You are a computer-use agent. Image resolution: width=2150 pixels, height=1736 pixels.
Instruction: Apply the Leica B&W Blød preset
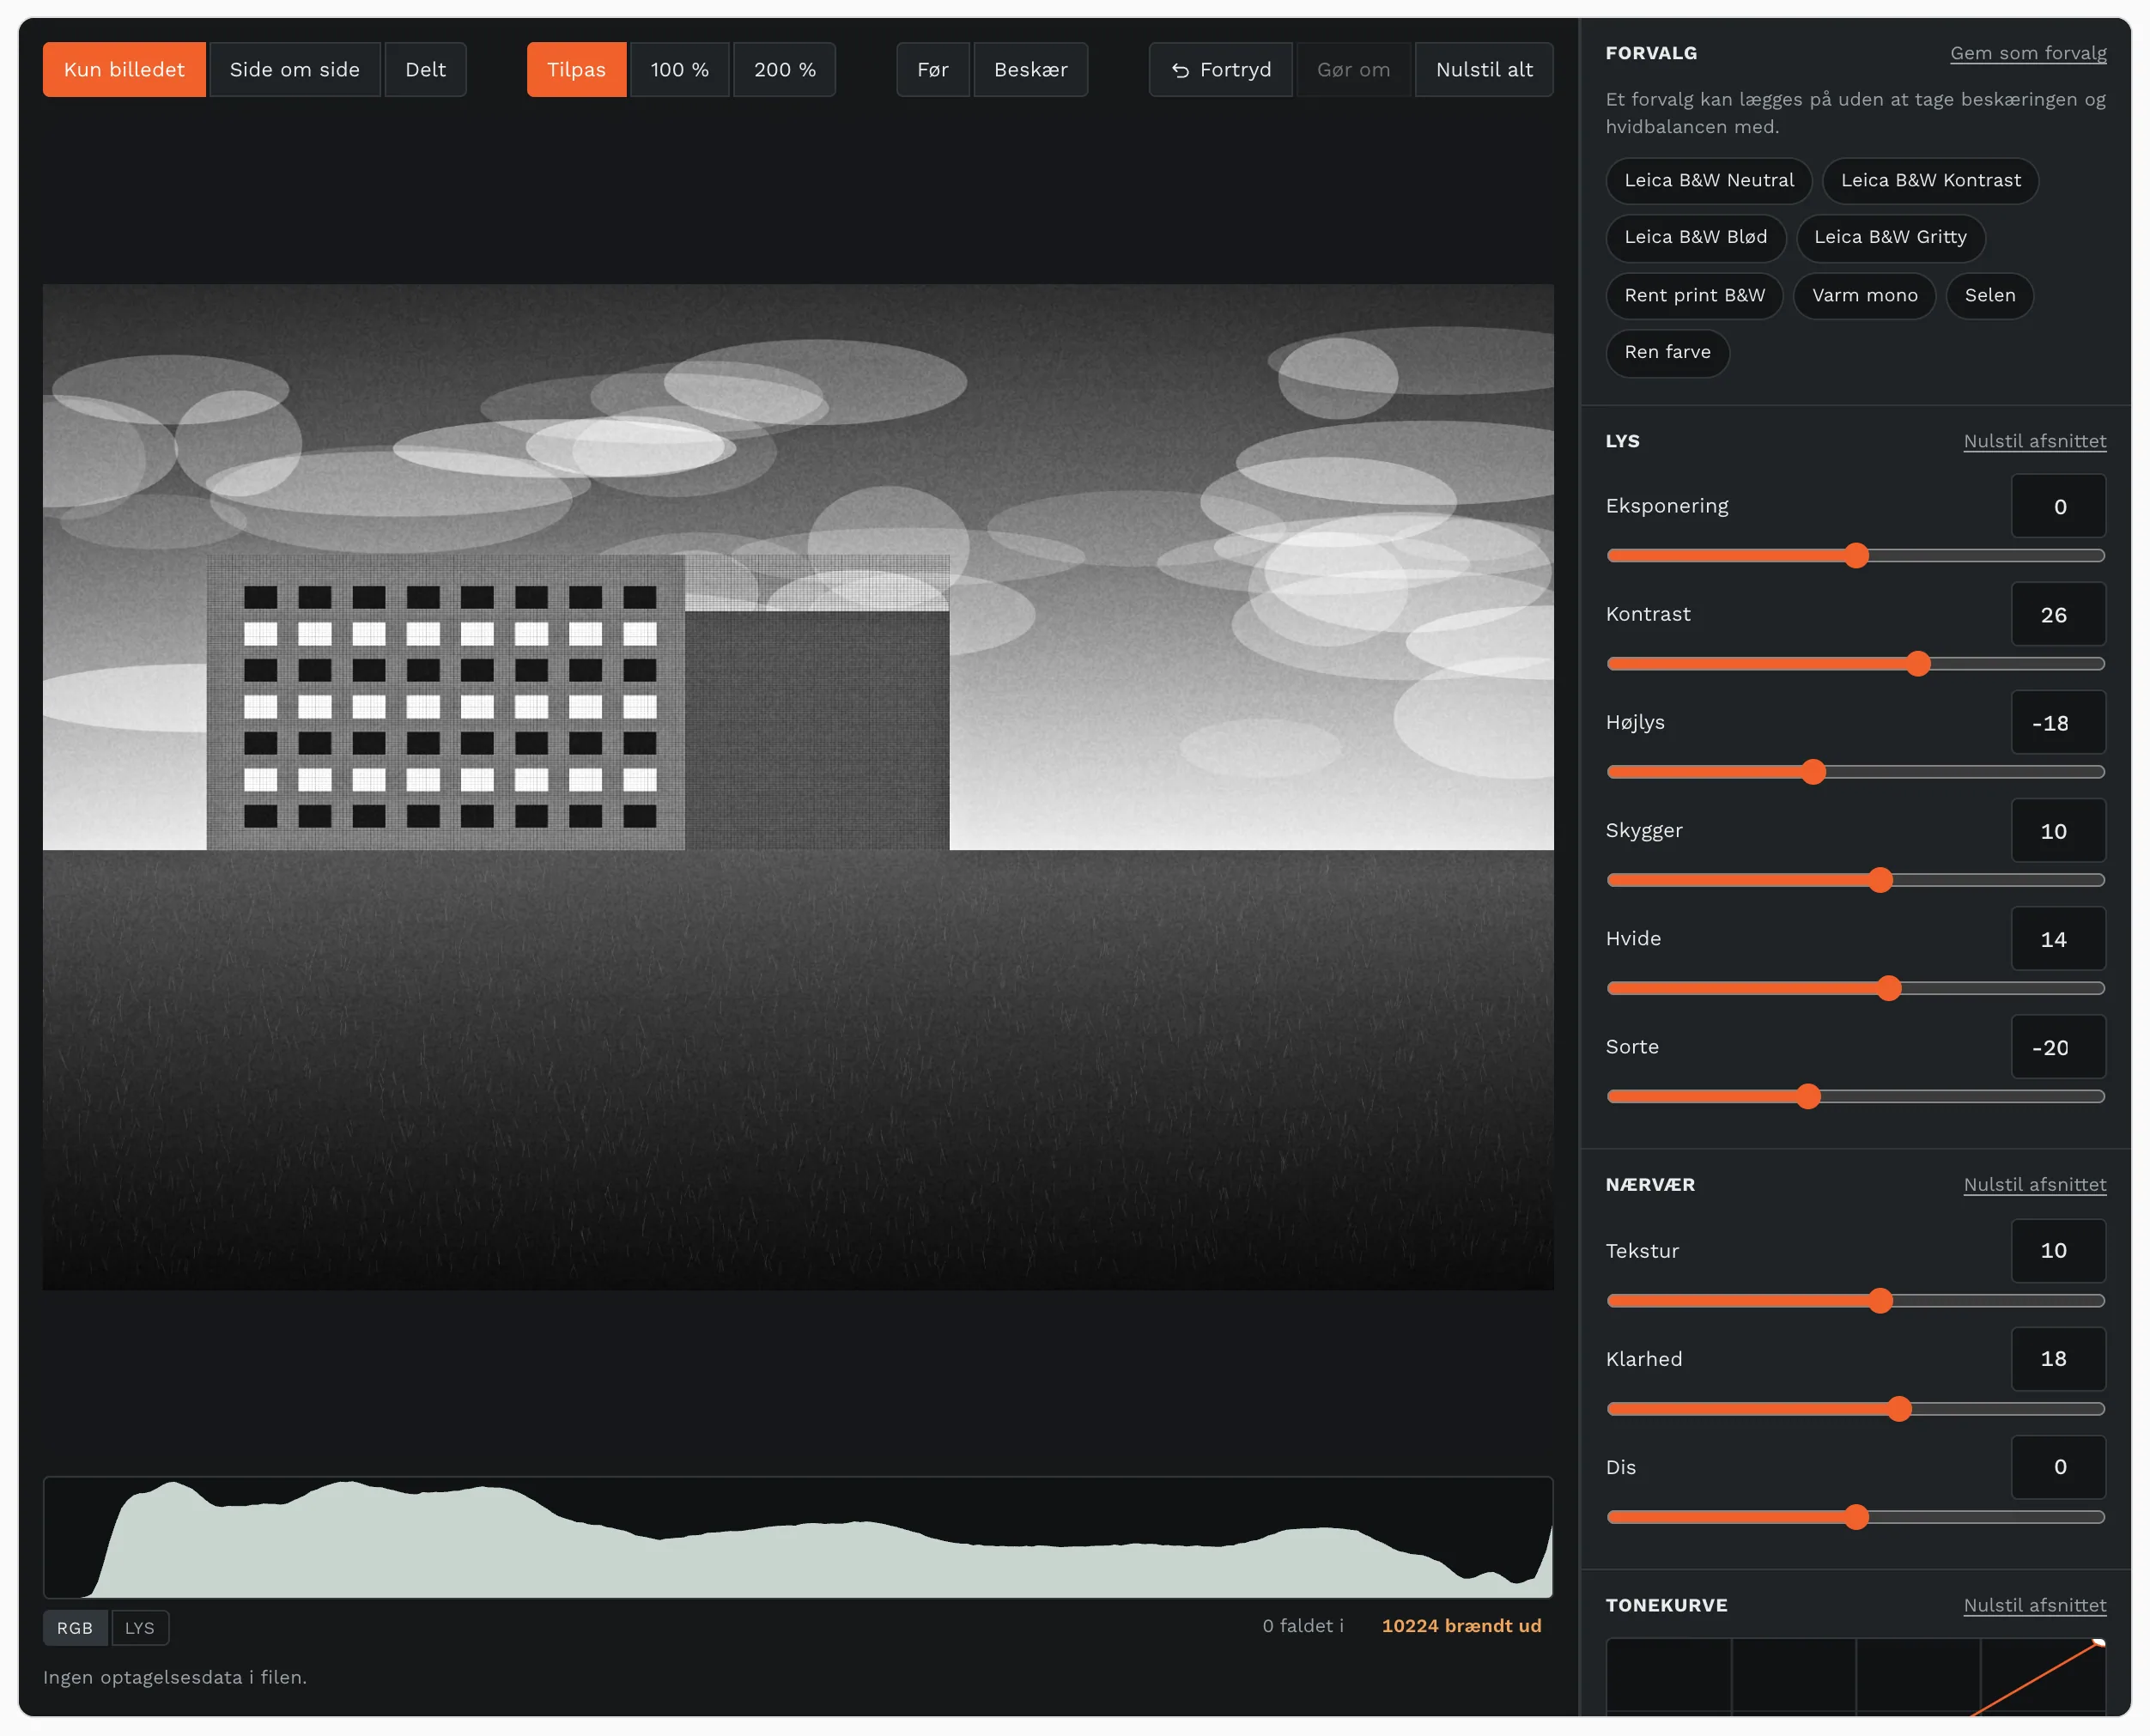pyautogui.click(x=1695, y=237)
